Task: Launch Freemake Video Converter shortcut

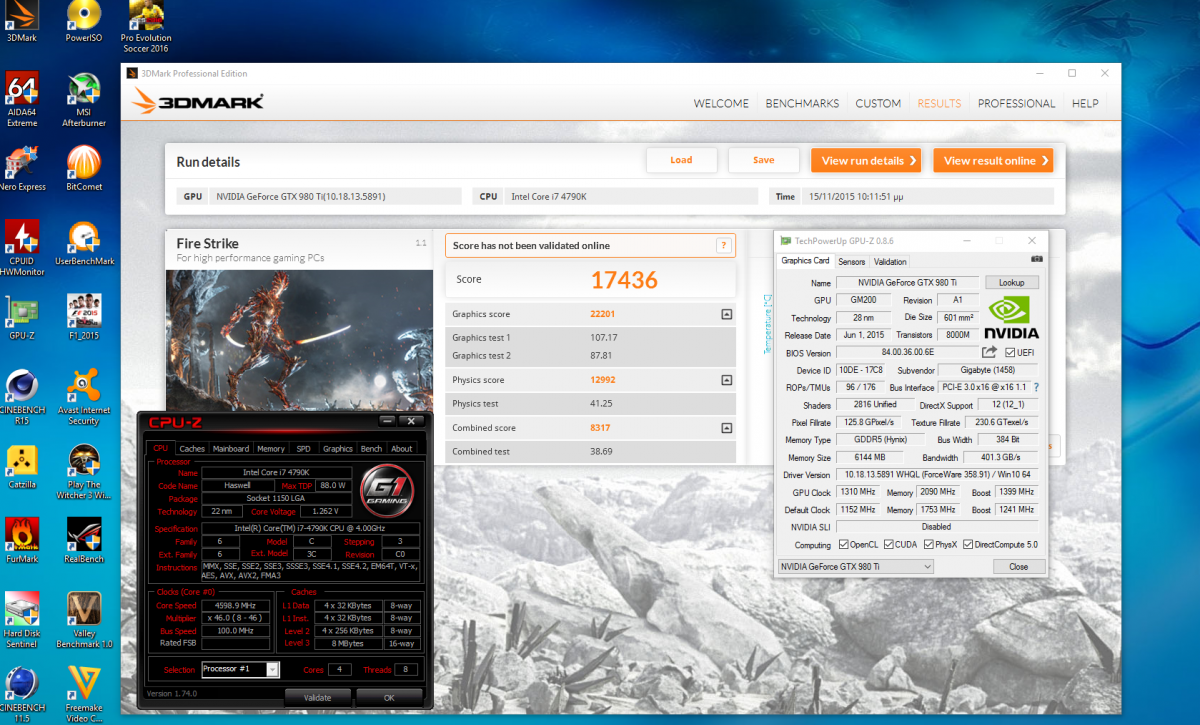Action: (84, 694)
